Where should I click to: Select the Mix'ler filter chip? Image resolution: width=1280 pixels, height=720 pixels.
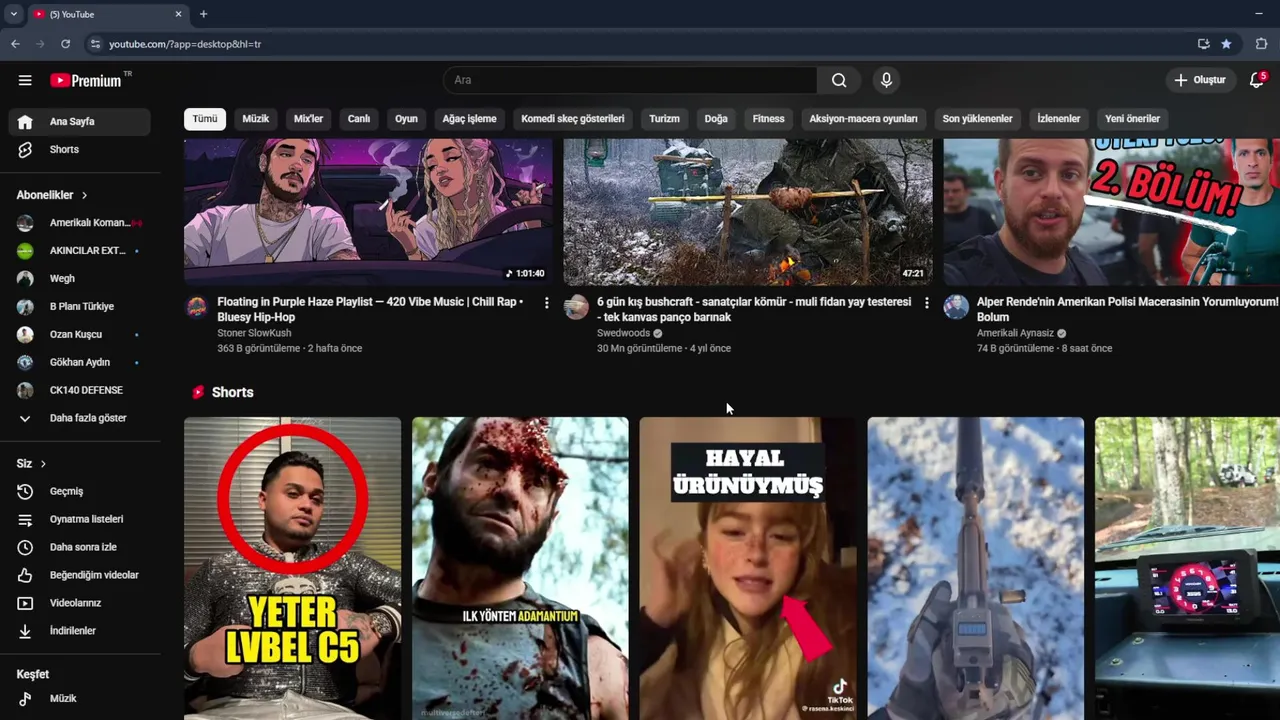(x=308, y=119)
